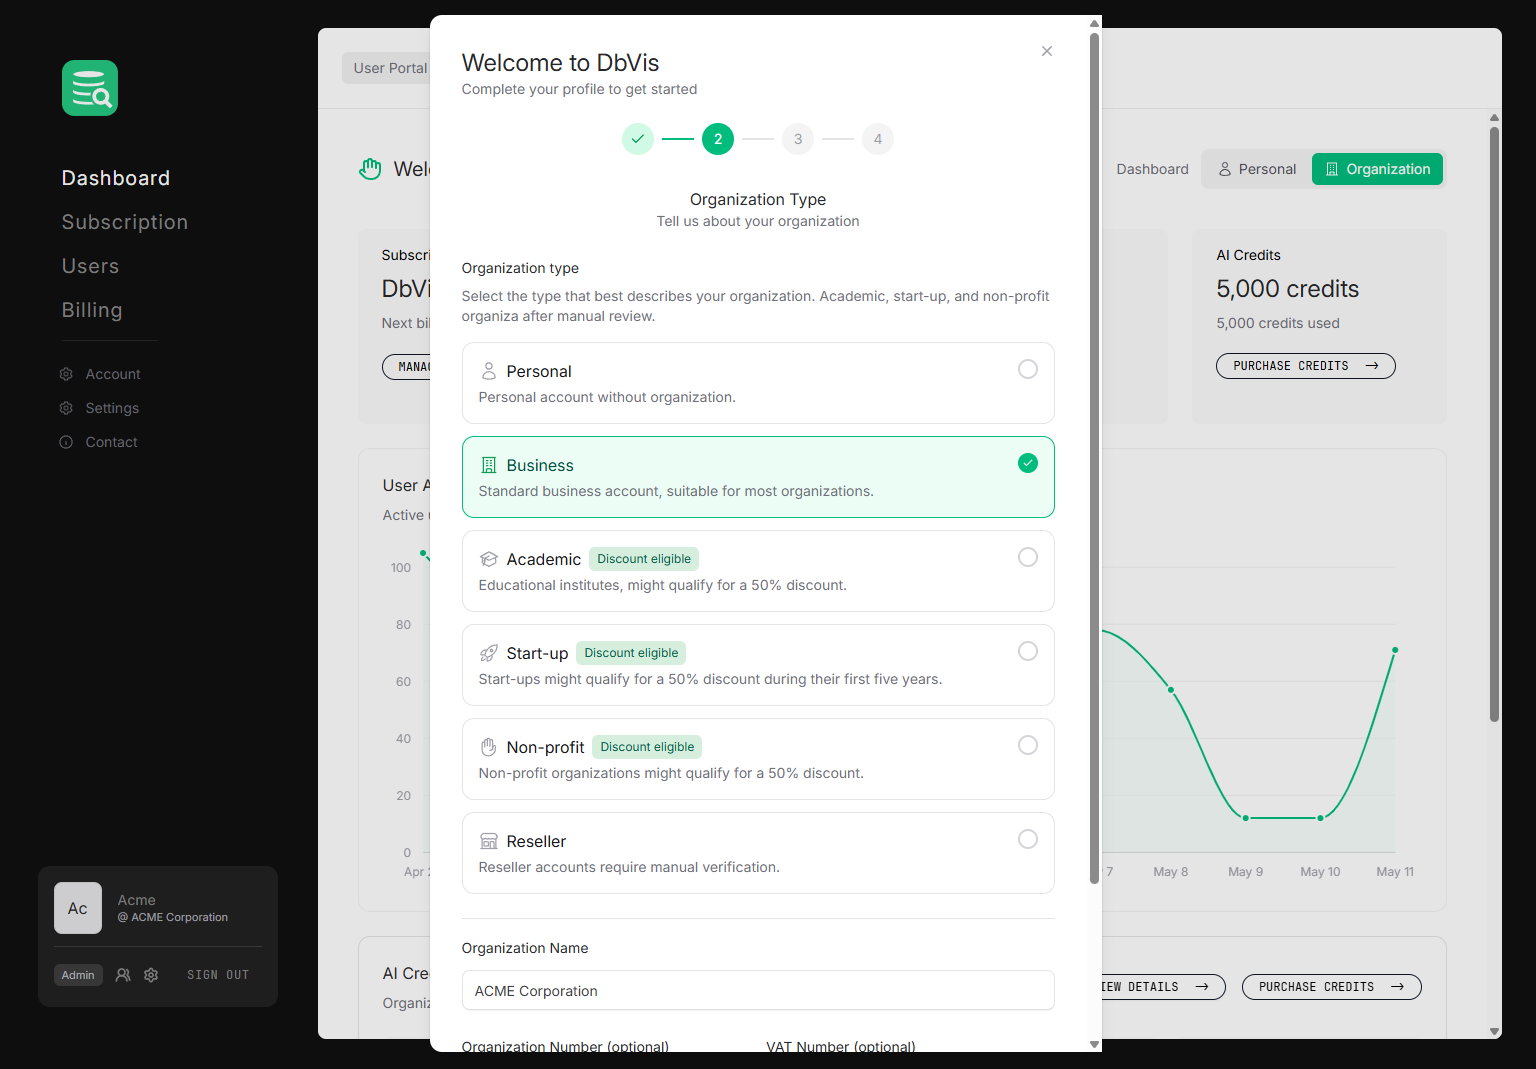Click the Settings gear icon in the sidebar
The height and width of the screenshot is (1069, 1536).
pos(66,408)
